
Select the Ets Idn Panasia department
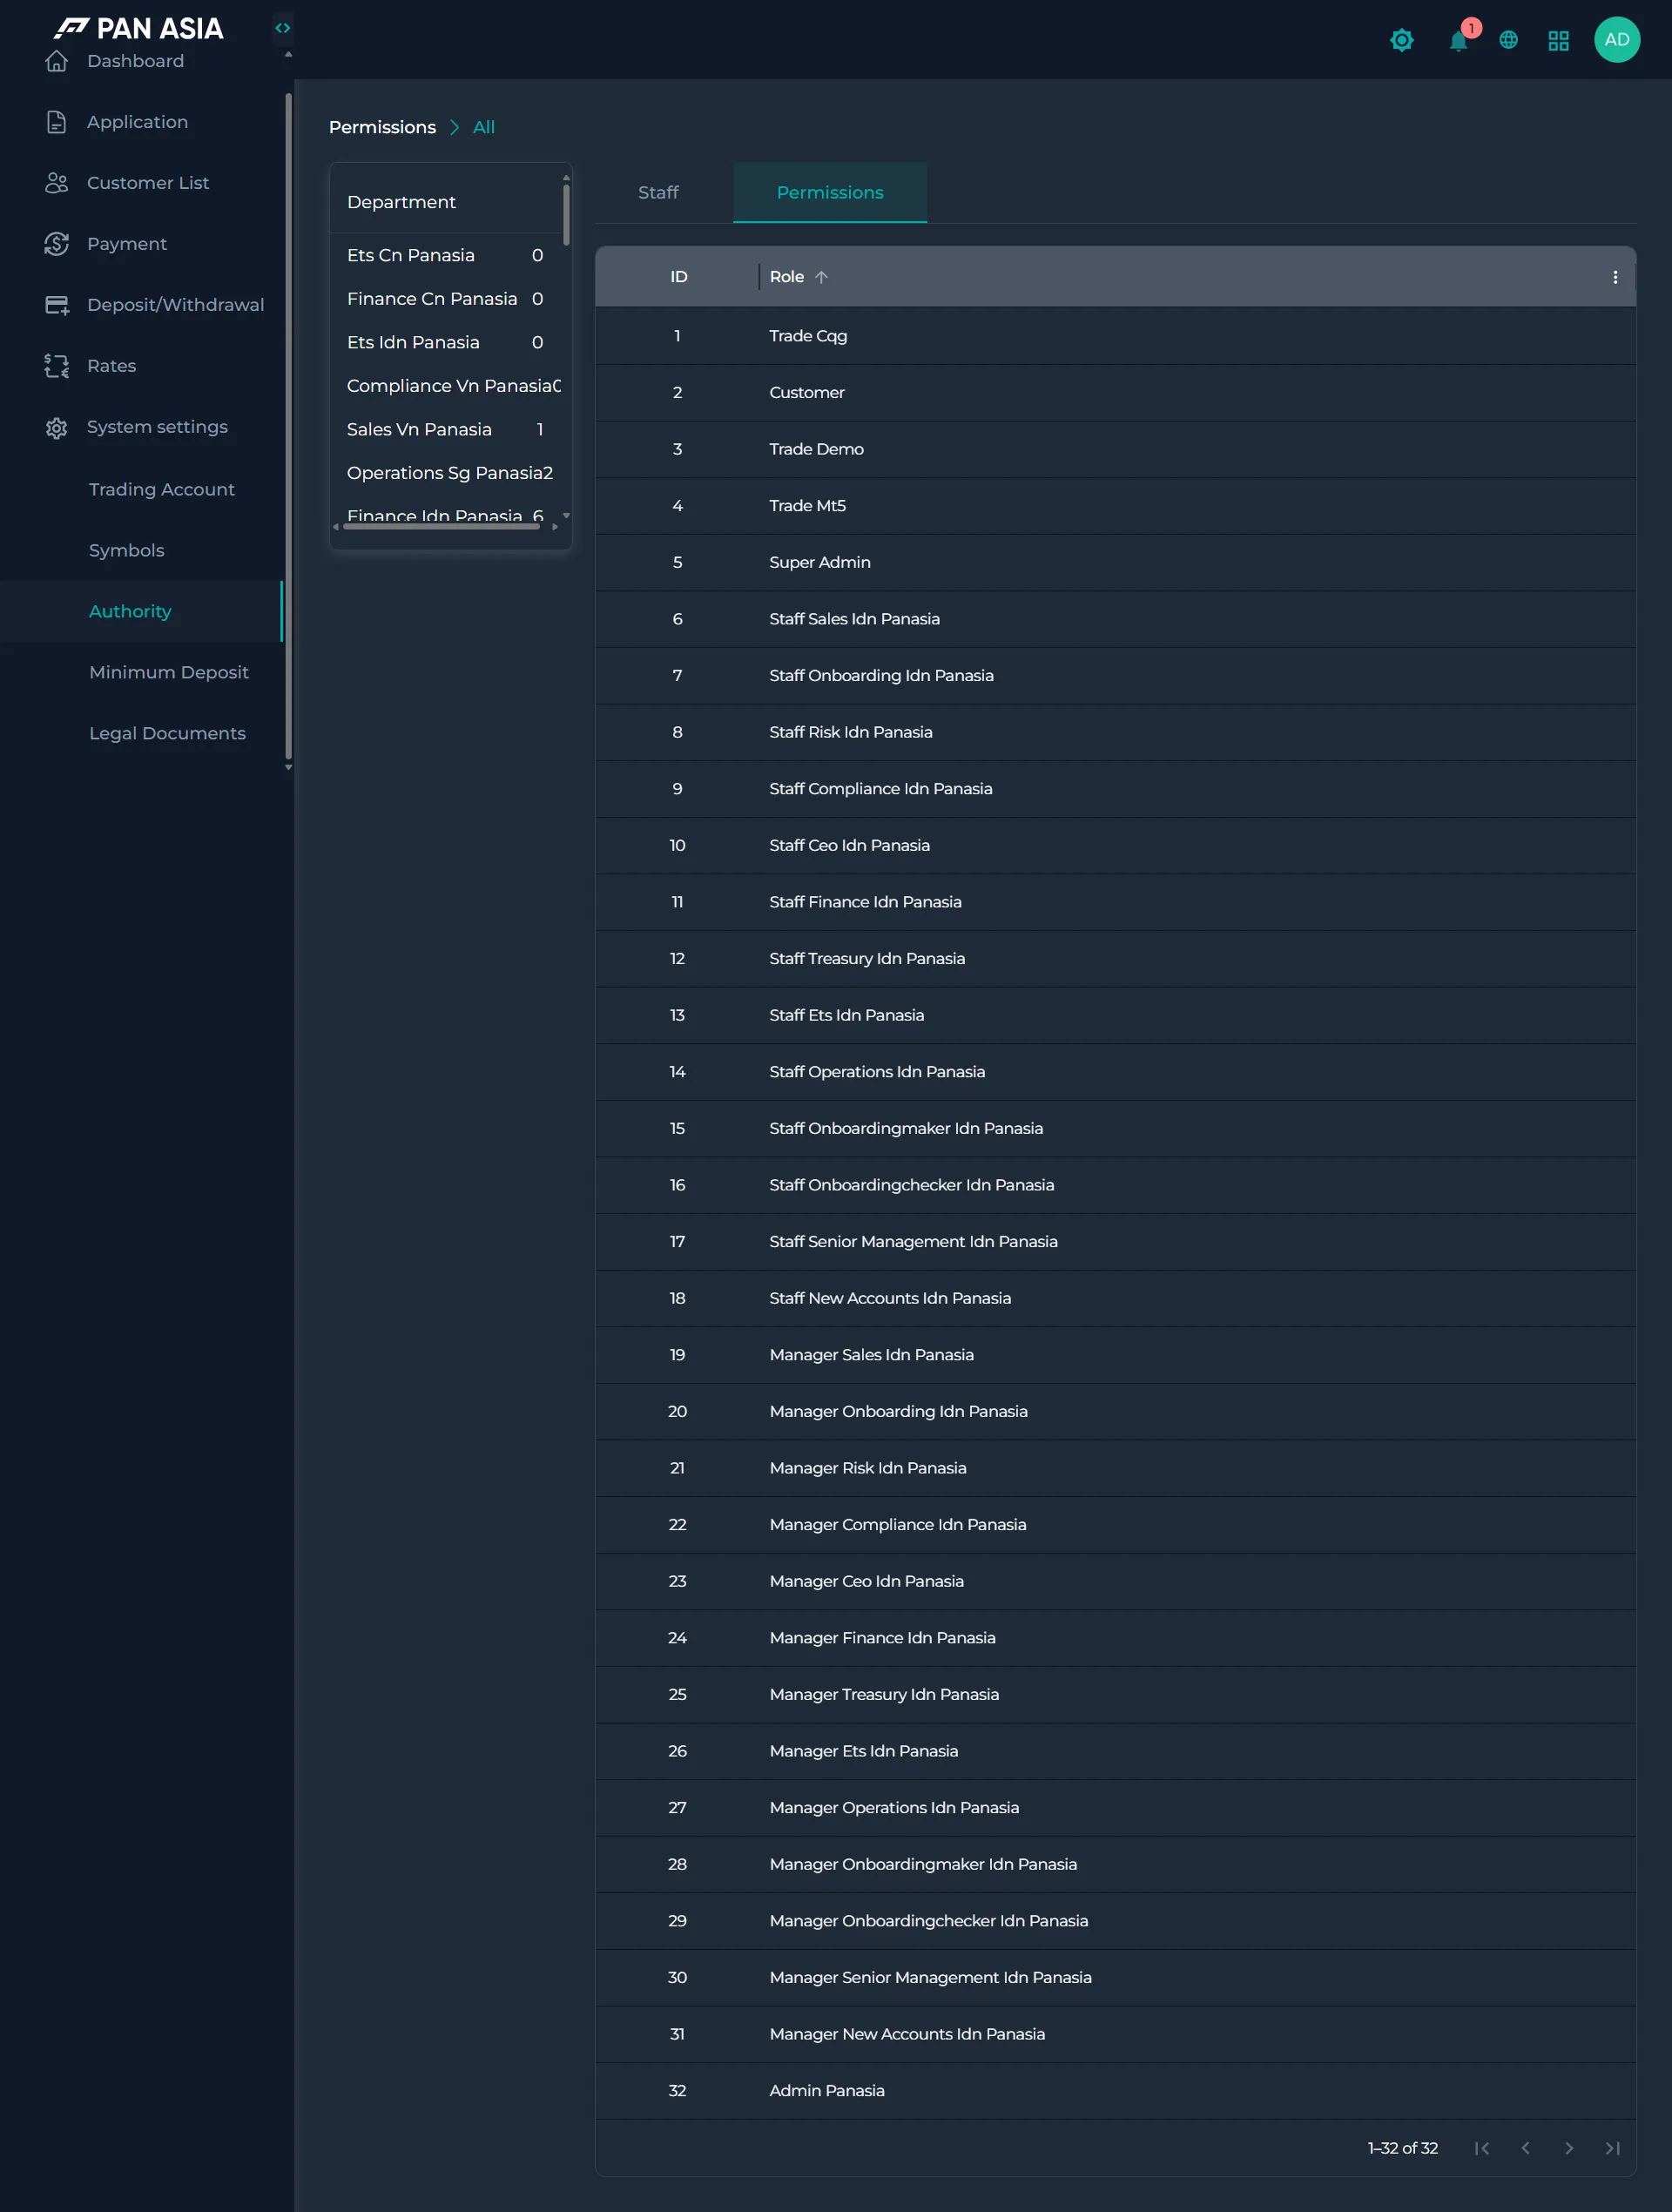pos(445,342)
